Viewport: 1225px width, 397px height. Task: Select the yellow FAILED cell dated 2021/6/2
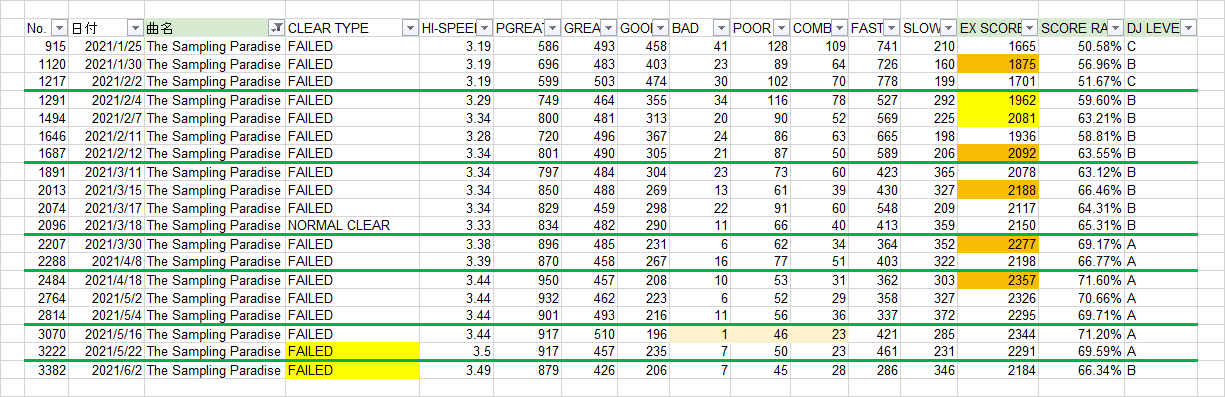coord(351,371)
